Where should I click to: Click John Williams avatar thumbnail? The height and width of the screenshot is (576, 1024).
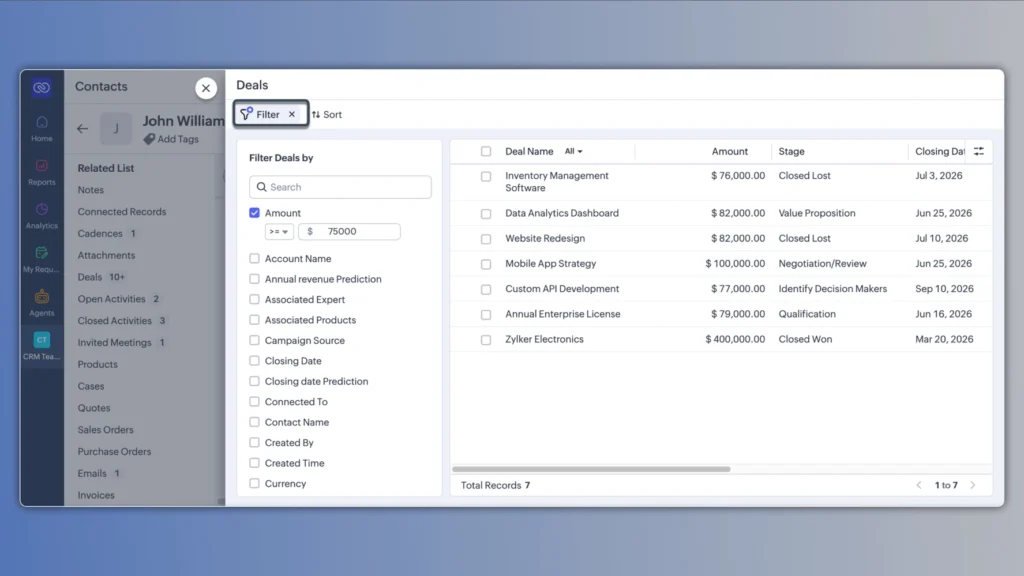point(116,129)
